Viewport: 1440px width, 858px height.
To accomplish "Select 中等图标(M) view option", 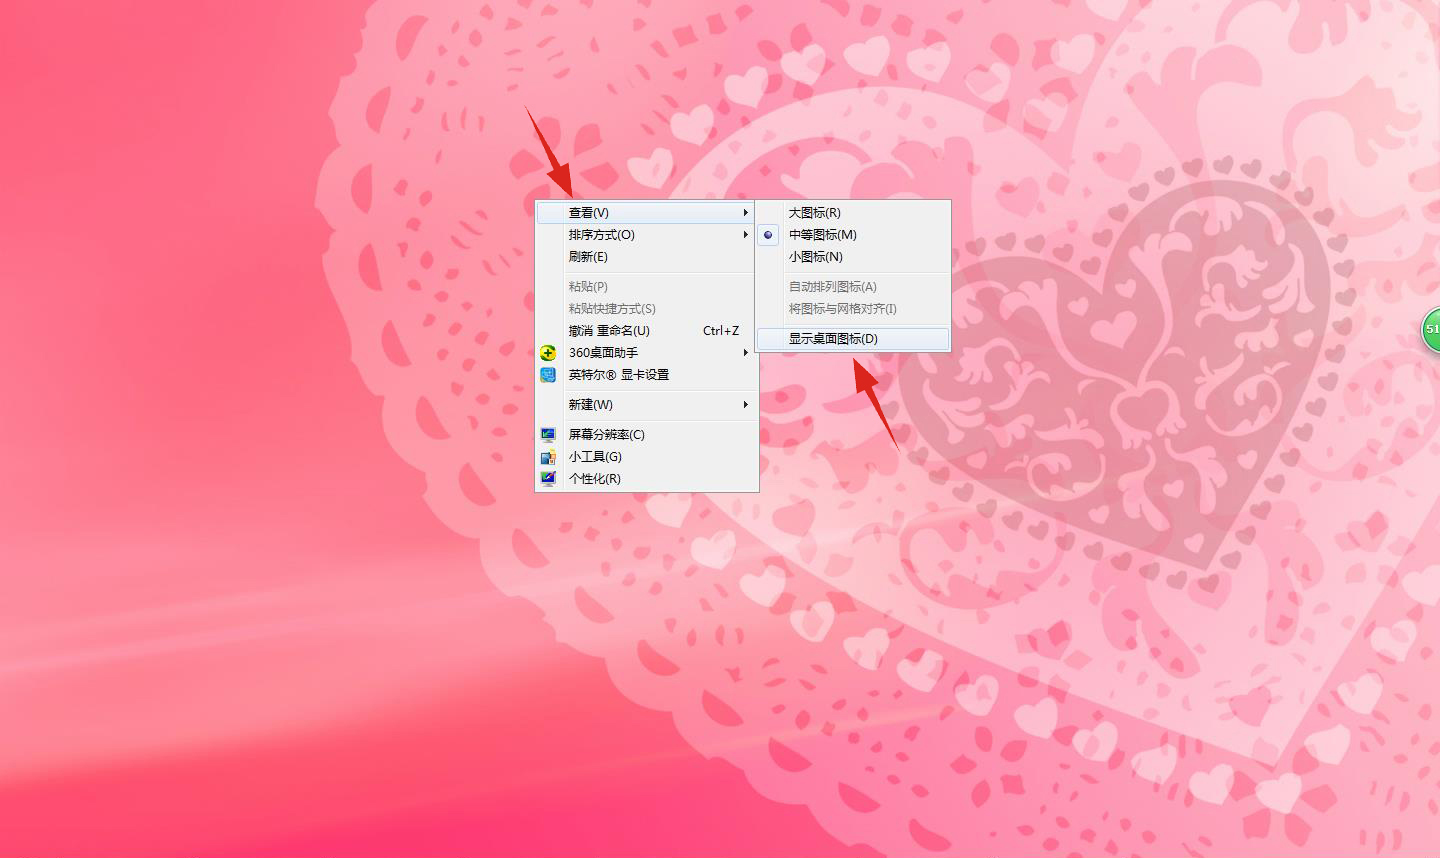I will tap(853, 235).
